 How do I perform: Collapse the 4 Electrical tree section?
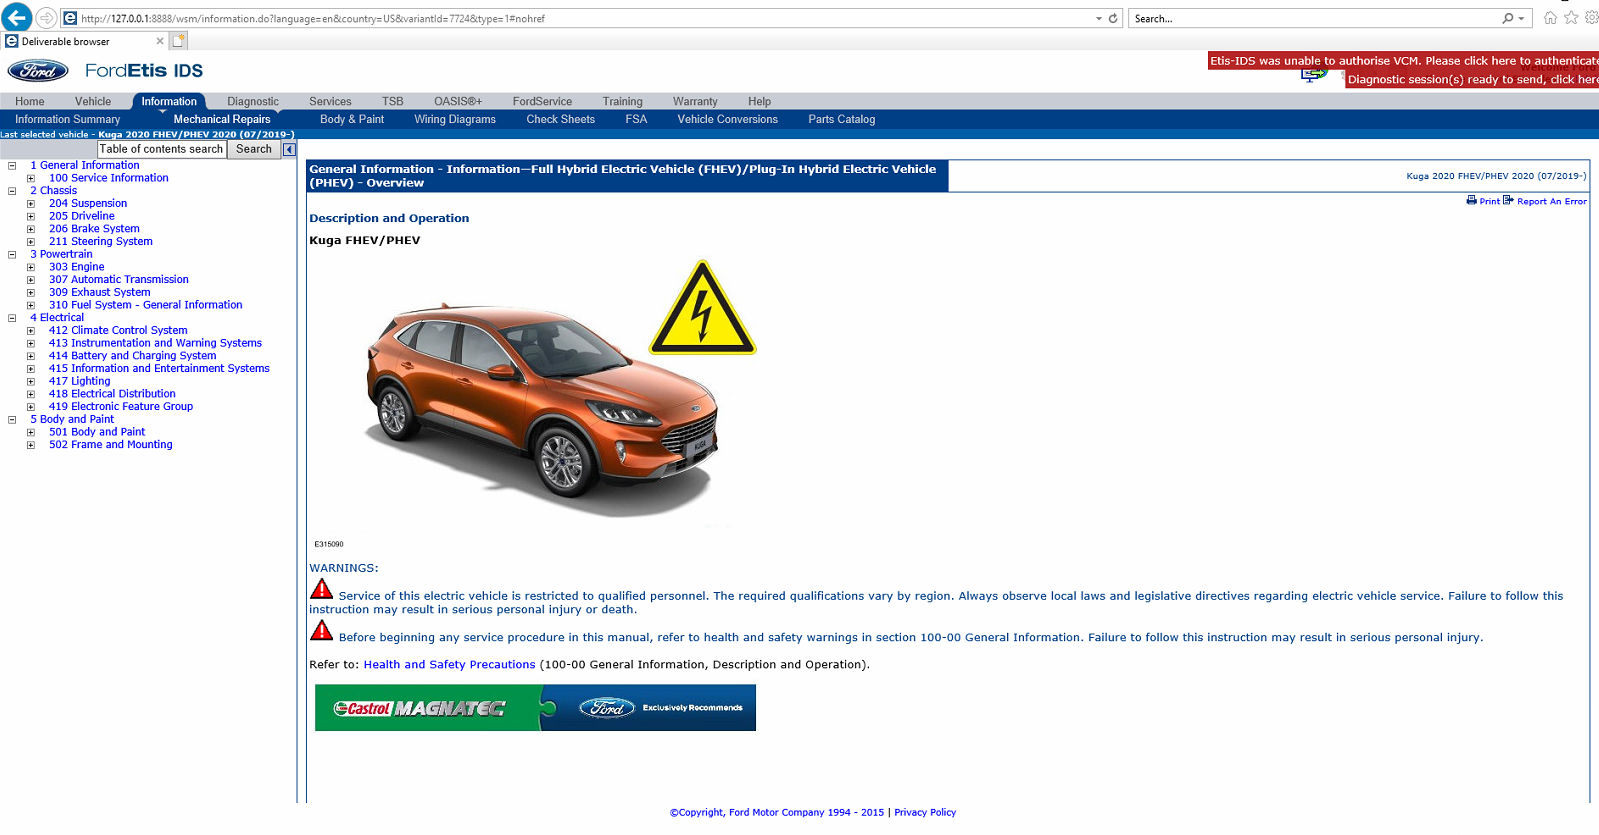tap(12, 318)
